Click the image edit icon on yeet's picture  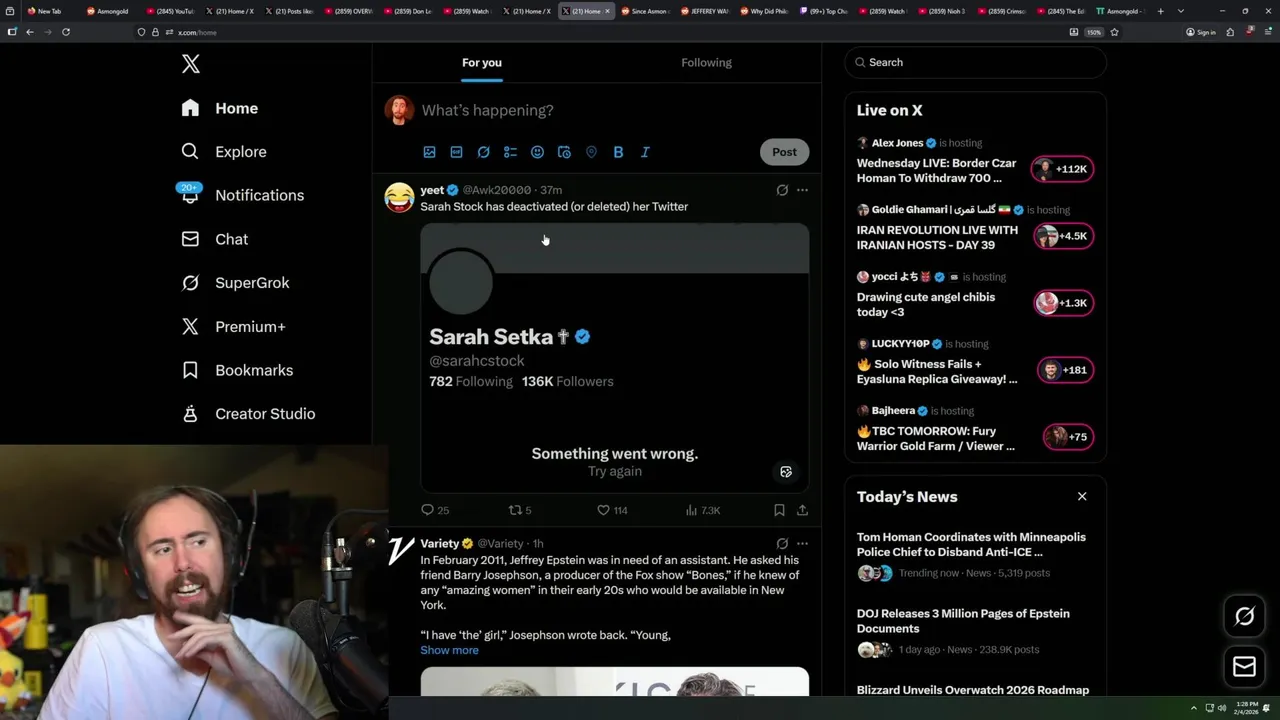click(x=786, y=472)
